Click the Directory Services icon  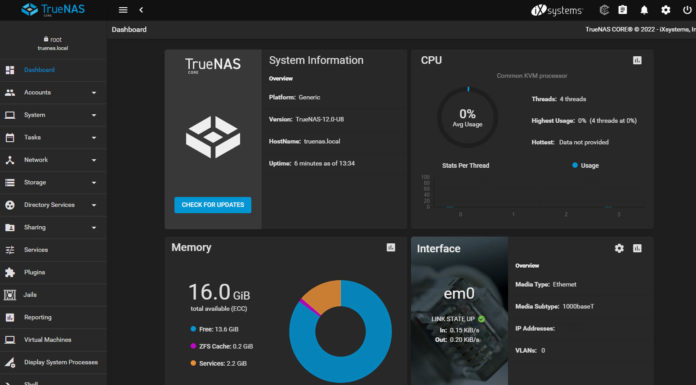pos(10,205)
